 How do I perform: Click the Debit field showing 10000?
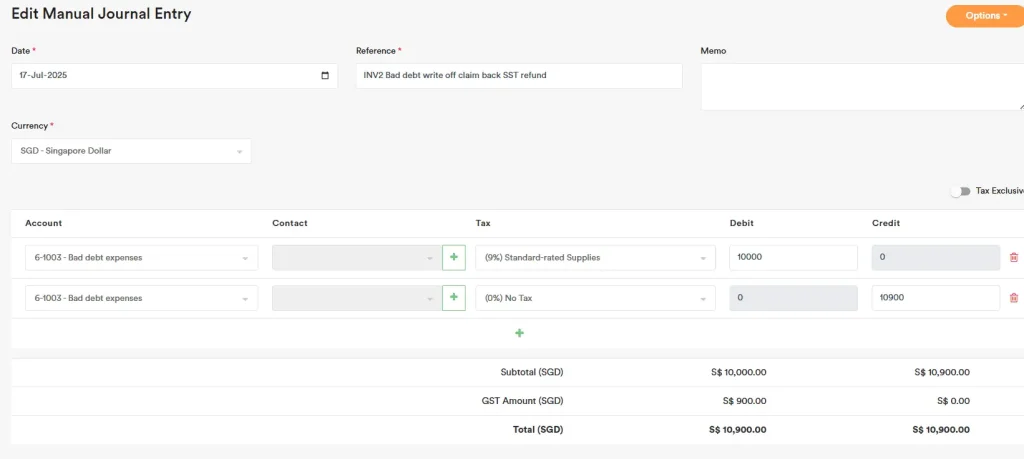(x=793, y=258)
